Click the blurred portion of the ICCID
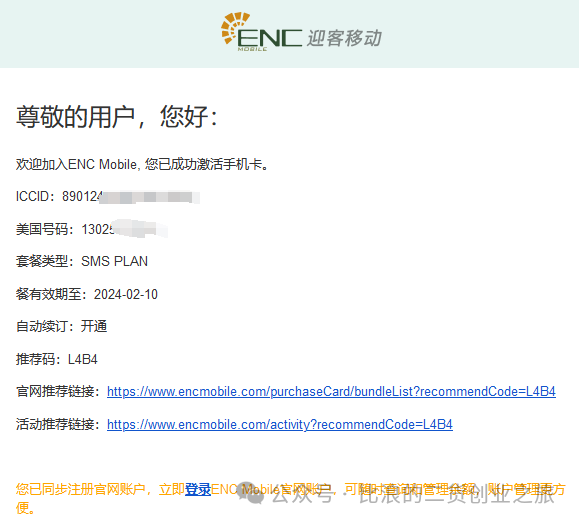Image resolution: width=579 pixels, height=524 pixels. point(150,197)
